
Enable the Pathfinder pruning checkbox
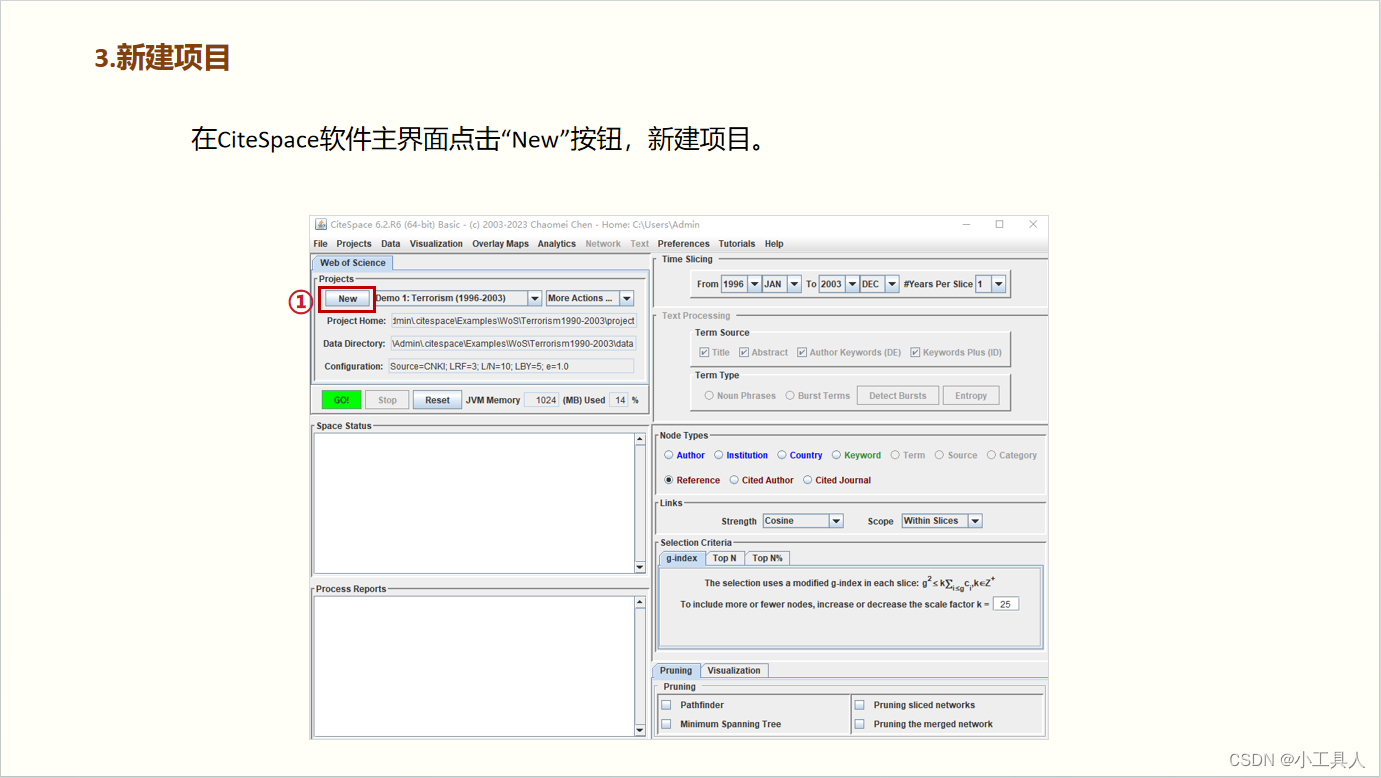[666, 705]
